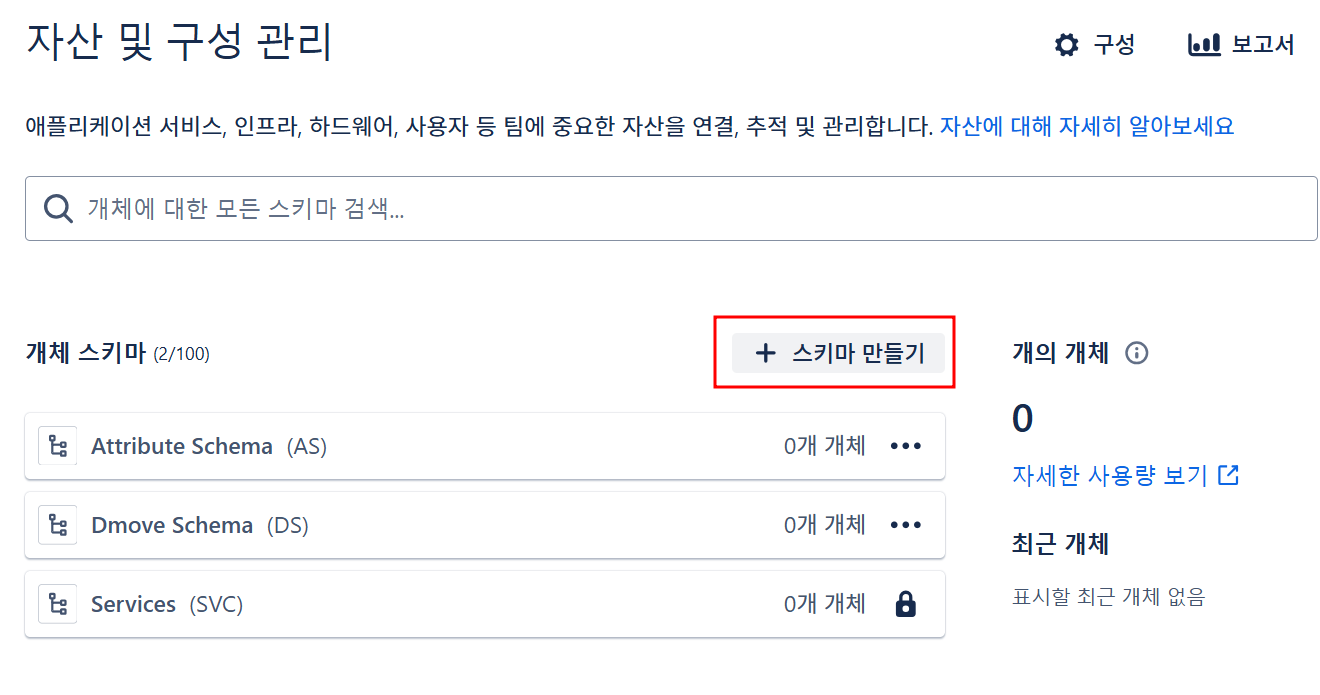This screenshot has height=695, width=1320.
Task: Focus the 모든 스키마 검색 input field
Action: [x=671, y=208]
